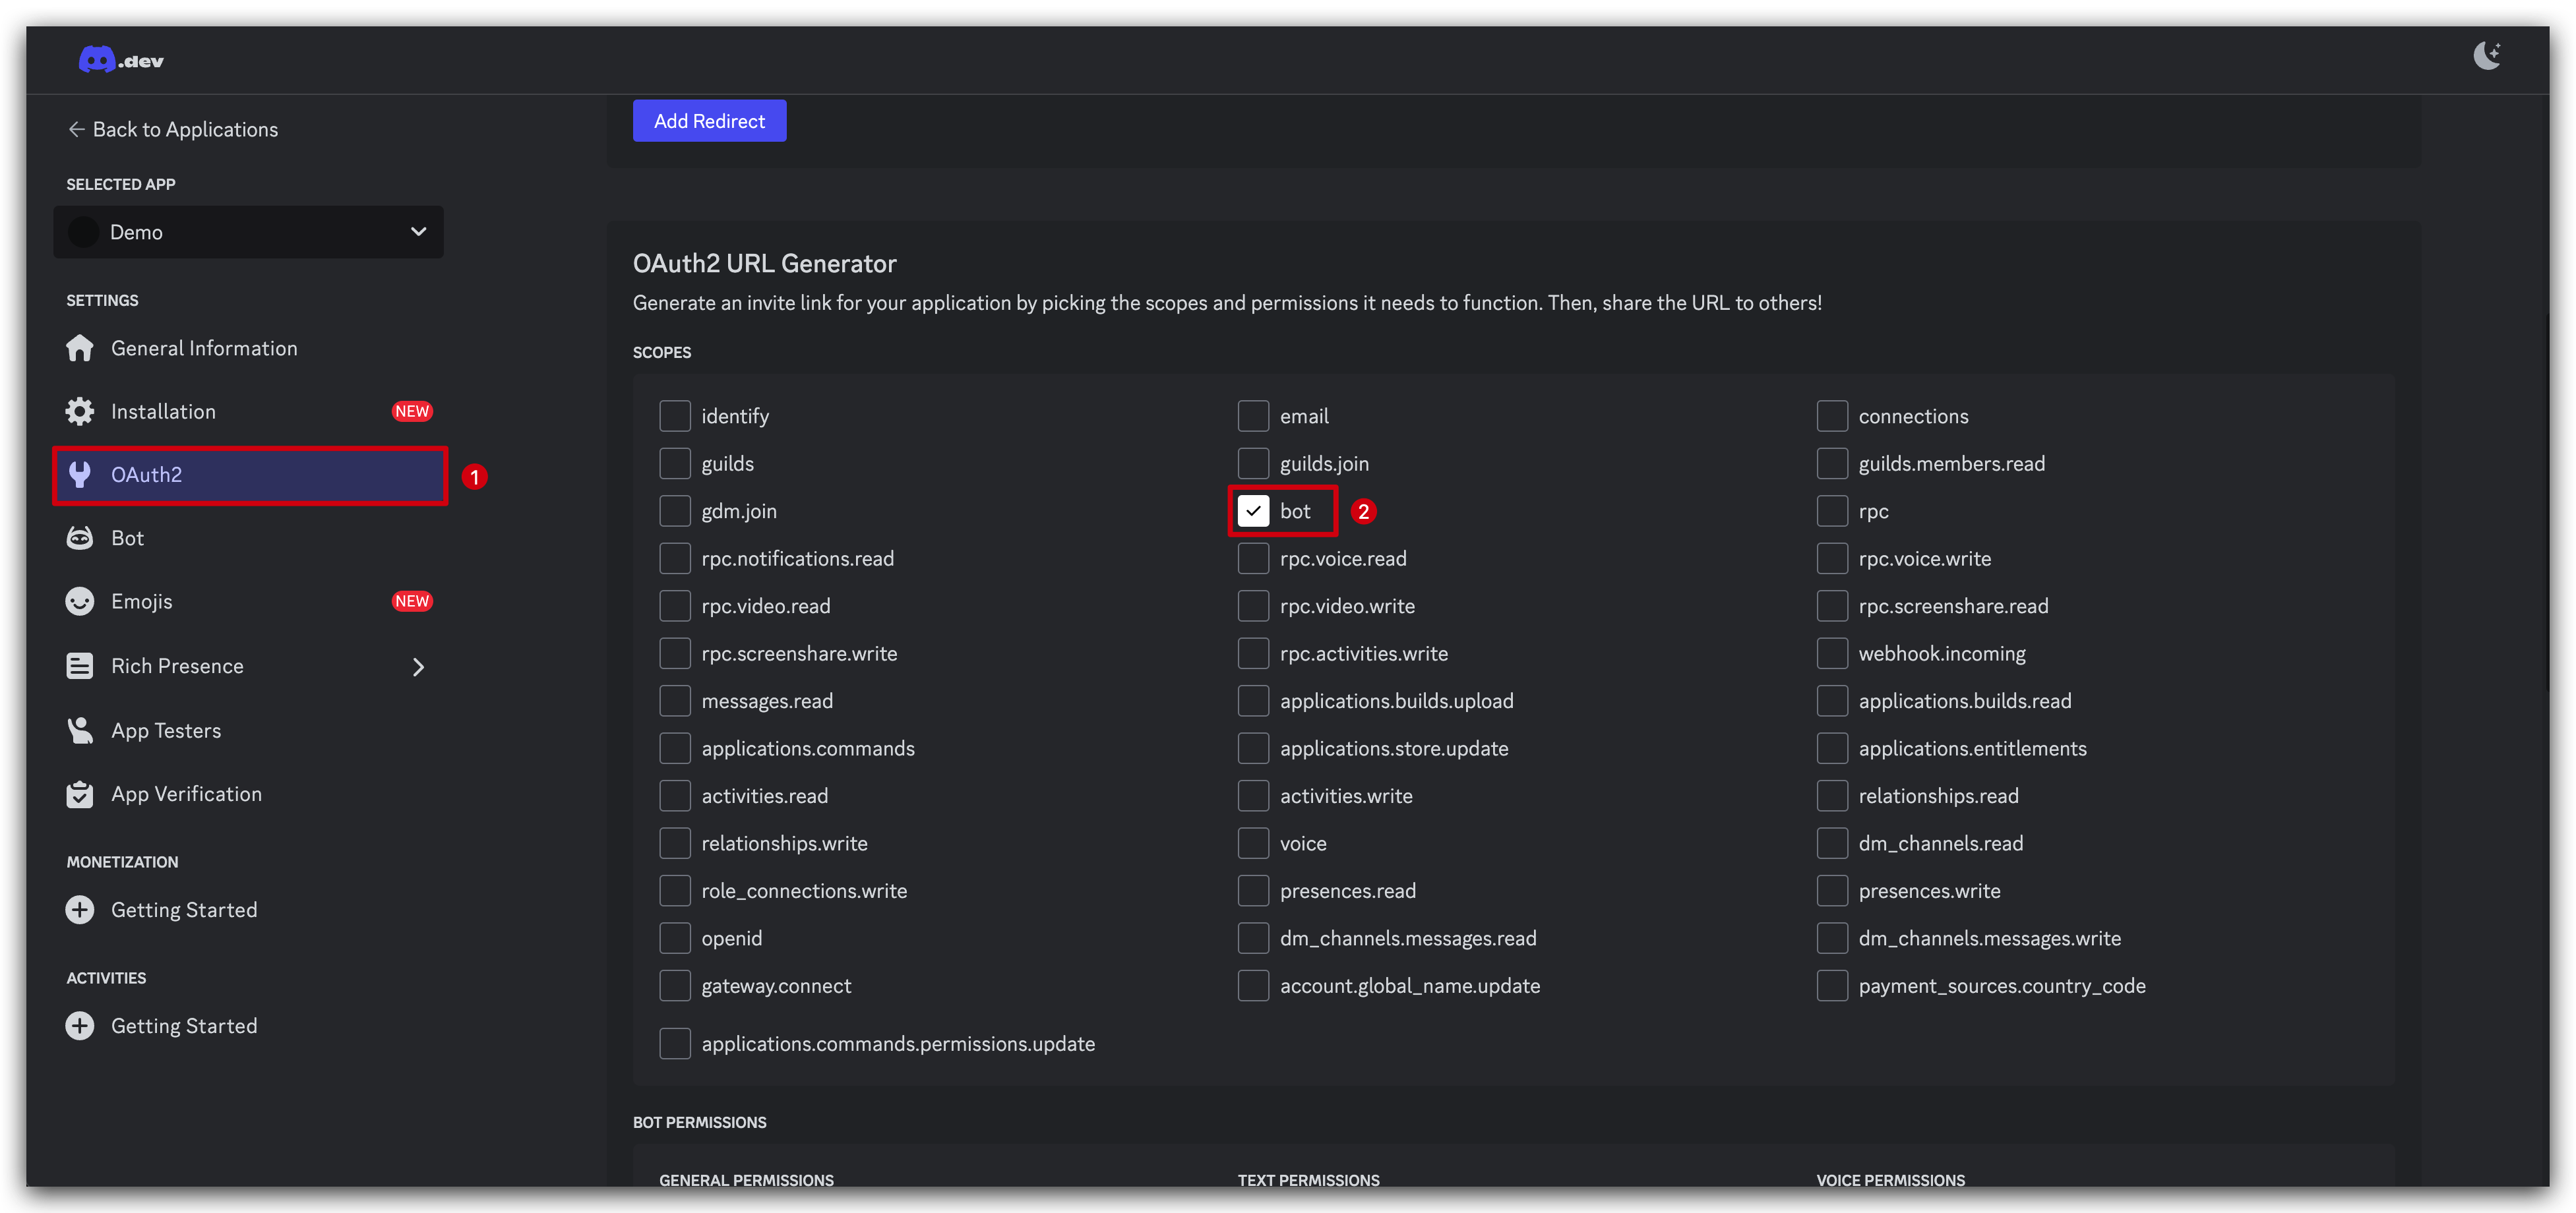Click NEW badge next to Emojis
The height and width of the screenshot is (1213, 2576).
[412, 601]
